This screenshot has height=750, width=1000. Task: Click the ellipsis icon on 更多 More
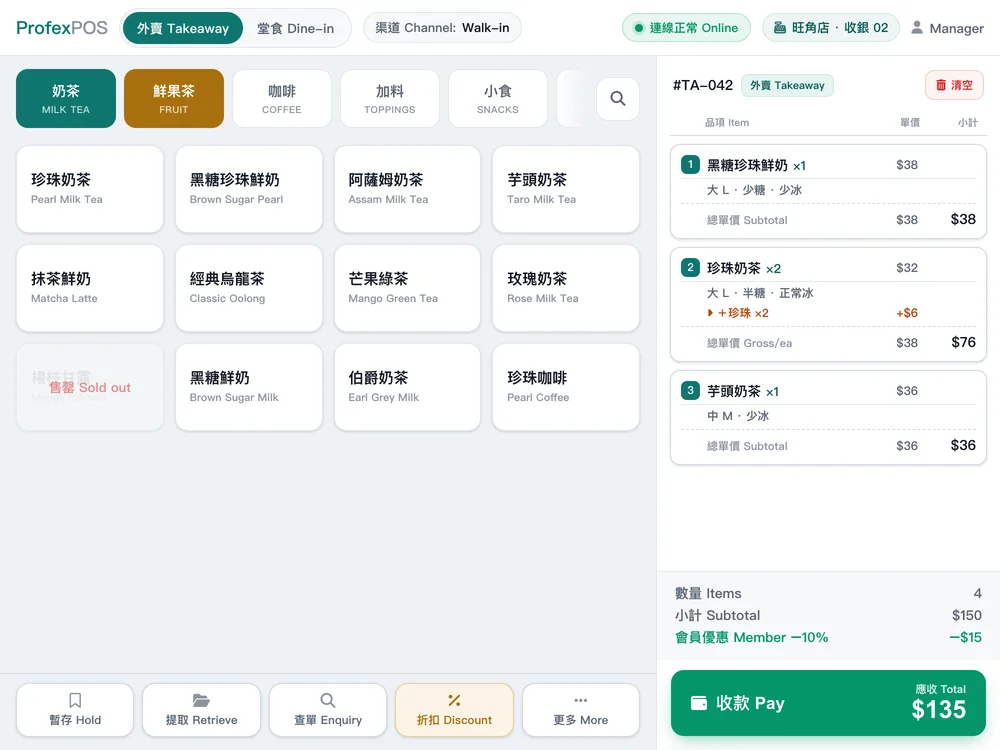tap(580, 700)
